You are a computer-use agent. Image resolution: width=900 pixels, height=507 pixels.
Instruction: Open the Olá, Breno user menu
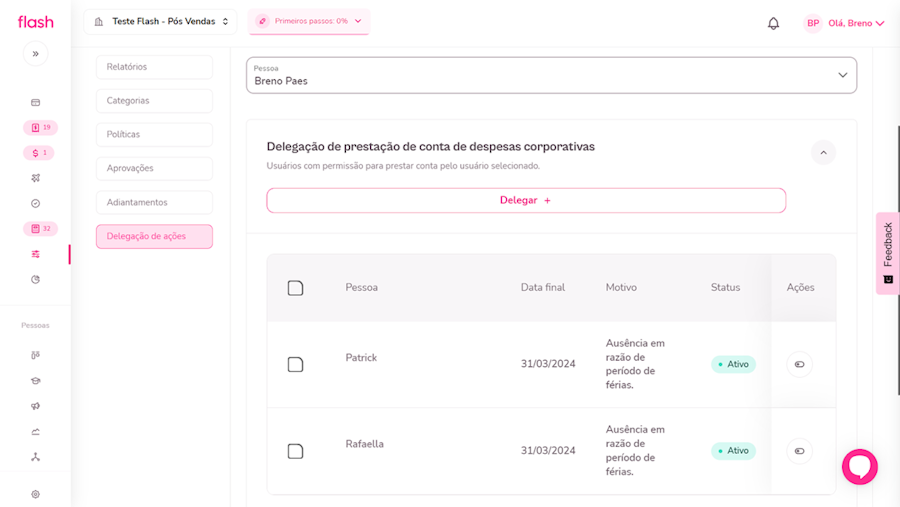point(856,24)
